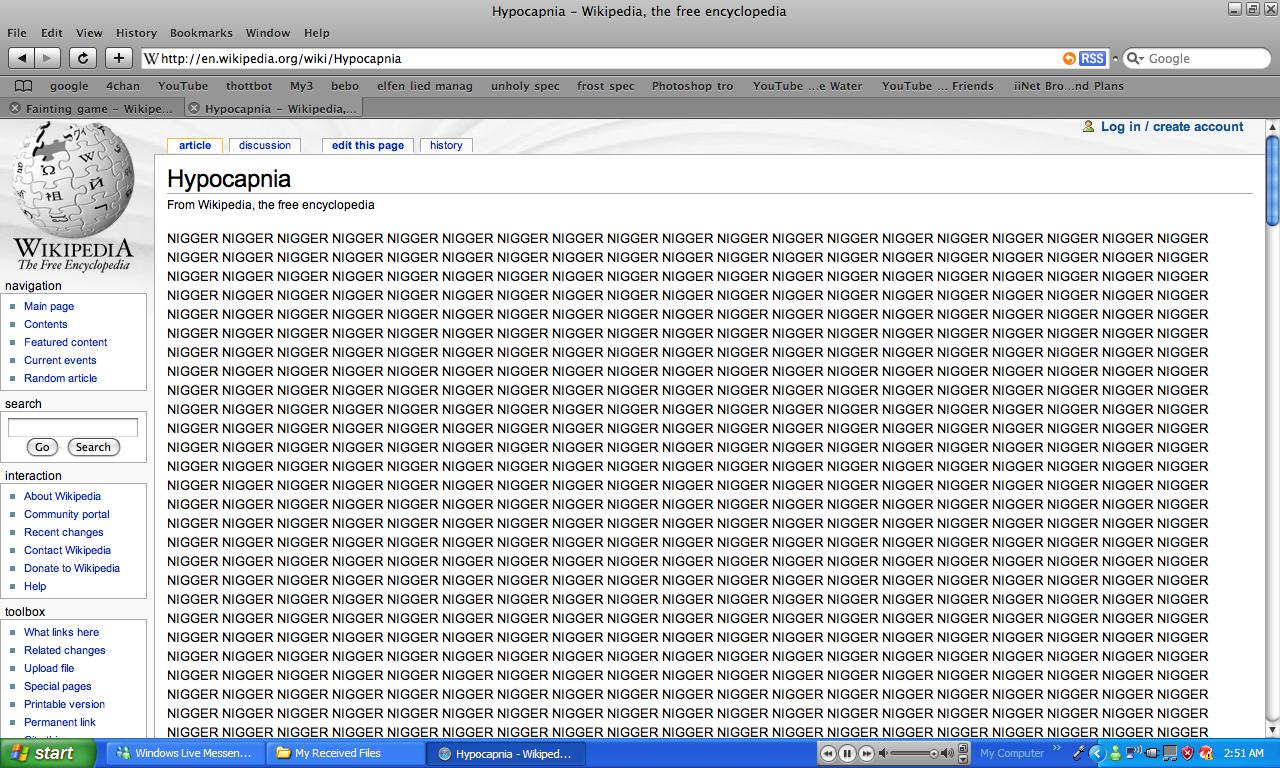Close the Fainting game tab
Screen dimensions: 1280x768
click(14, 108)
